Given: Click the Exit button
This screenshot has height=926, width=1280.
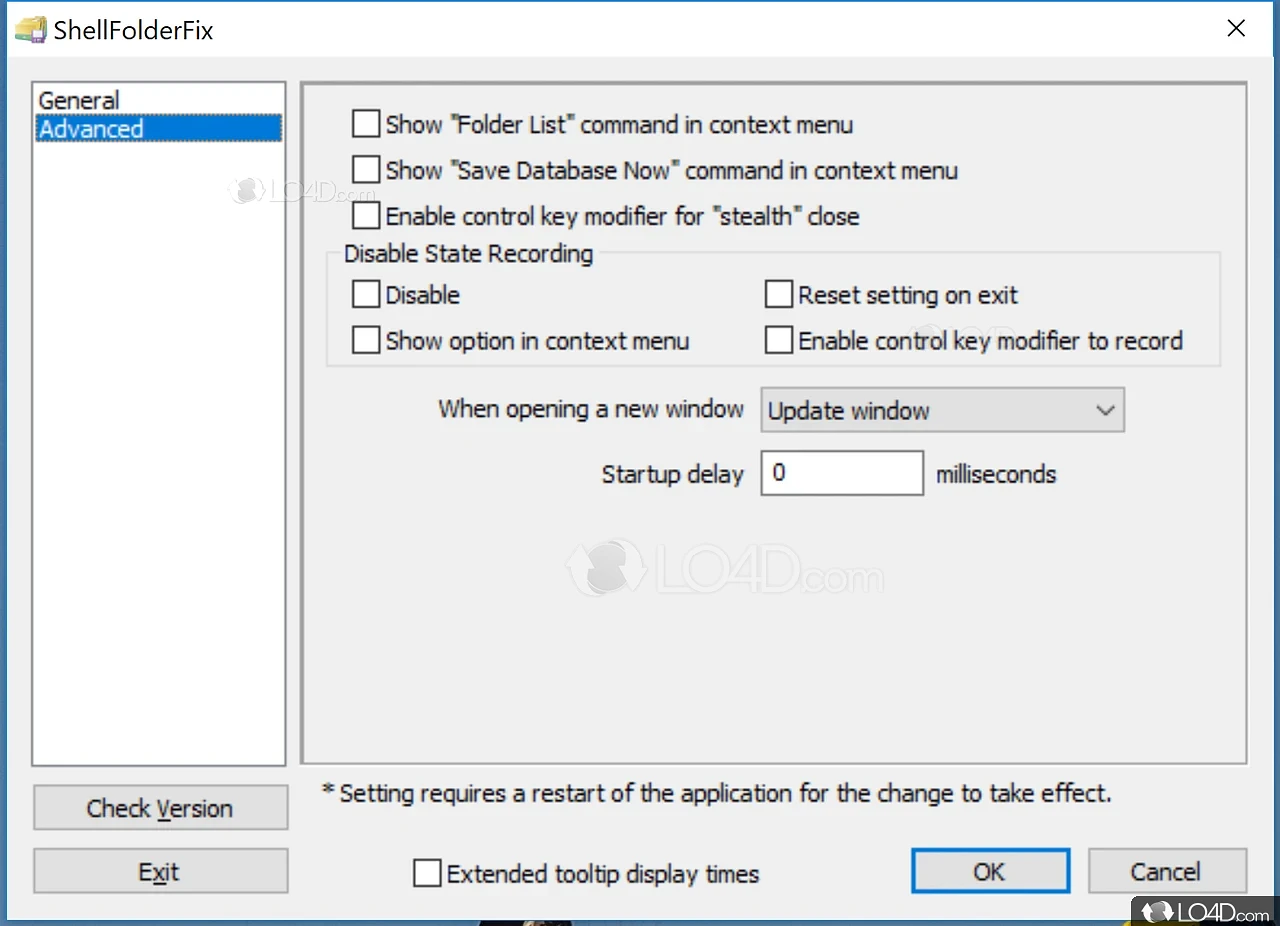Looking at the screenshot, I should click(160, 871).
